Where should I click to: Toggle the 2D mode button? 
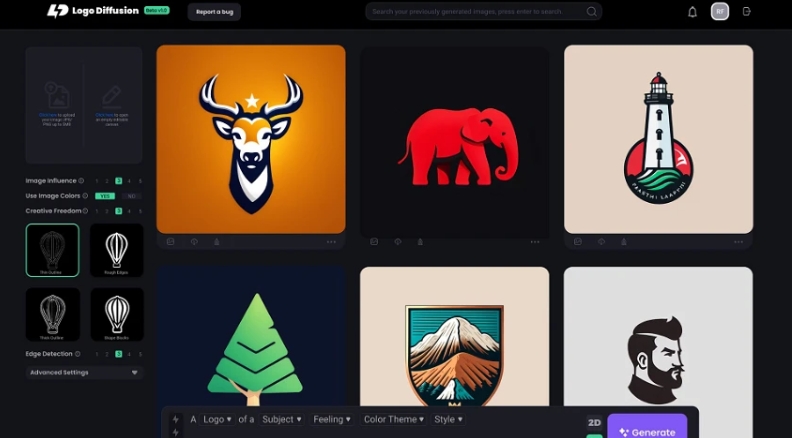click(594, 423)
